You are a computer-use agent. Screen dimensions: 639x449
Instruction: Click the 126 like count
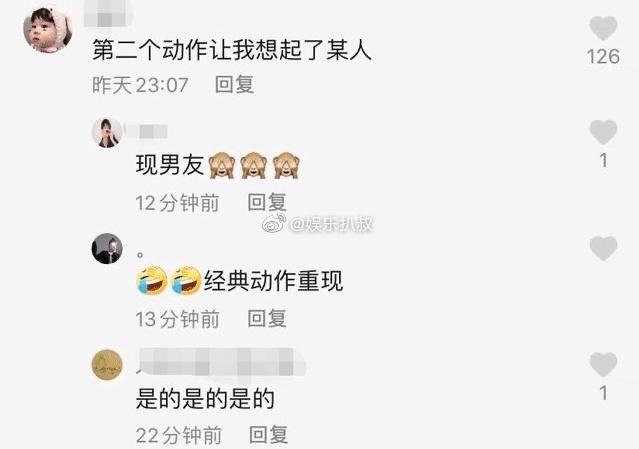tap(603, 56)
